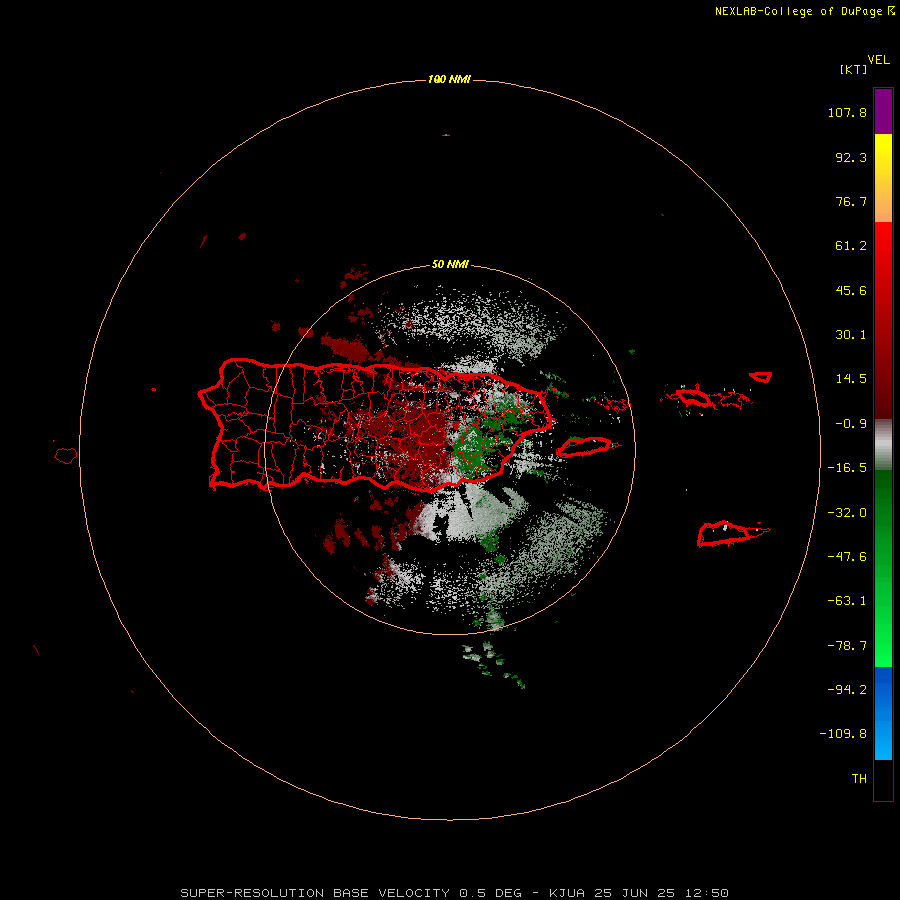
Task: Click the yellow segment of velocity color bar
Action: (883, 178)
